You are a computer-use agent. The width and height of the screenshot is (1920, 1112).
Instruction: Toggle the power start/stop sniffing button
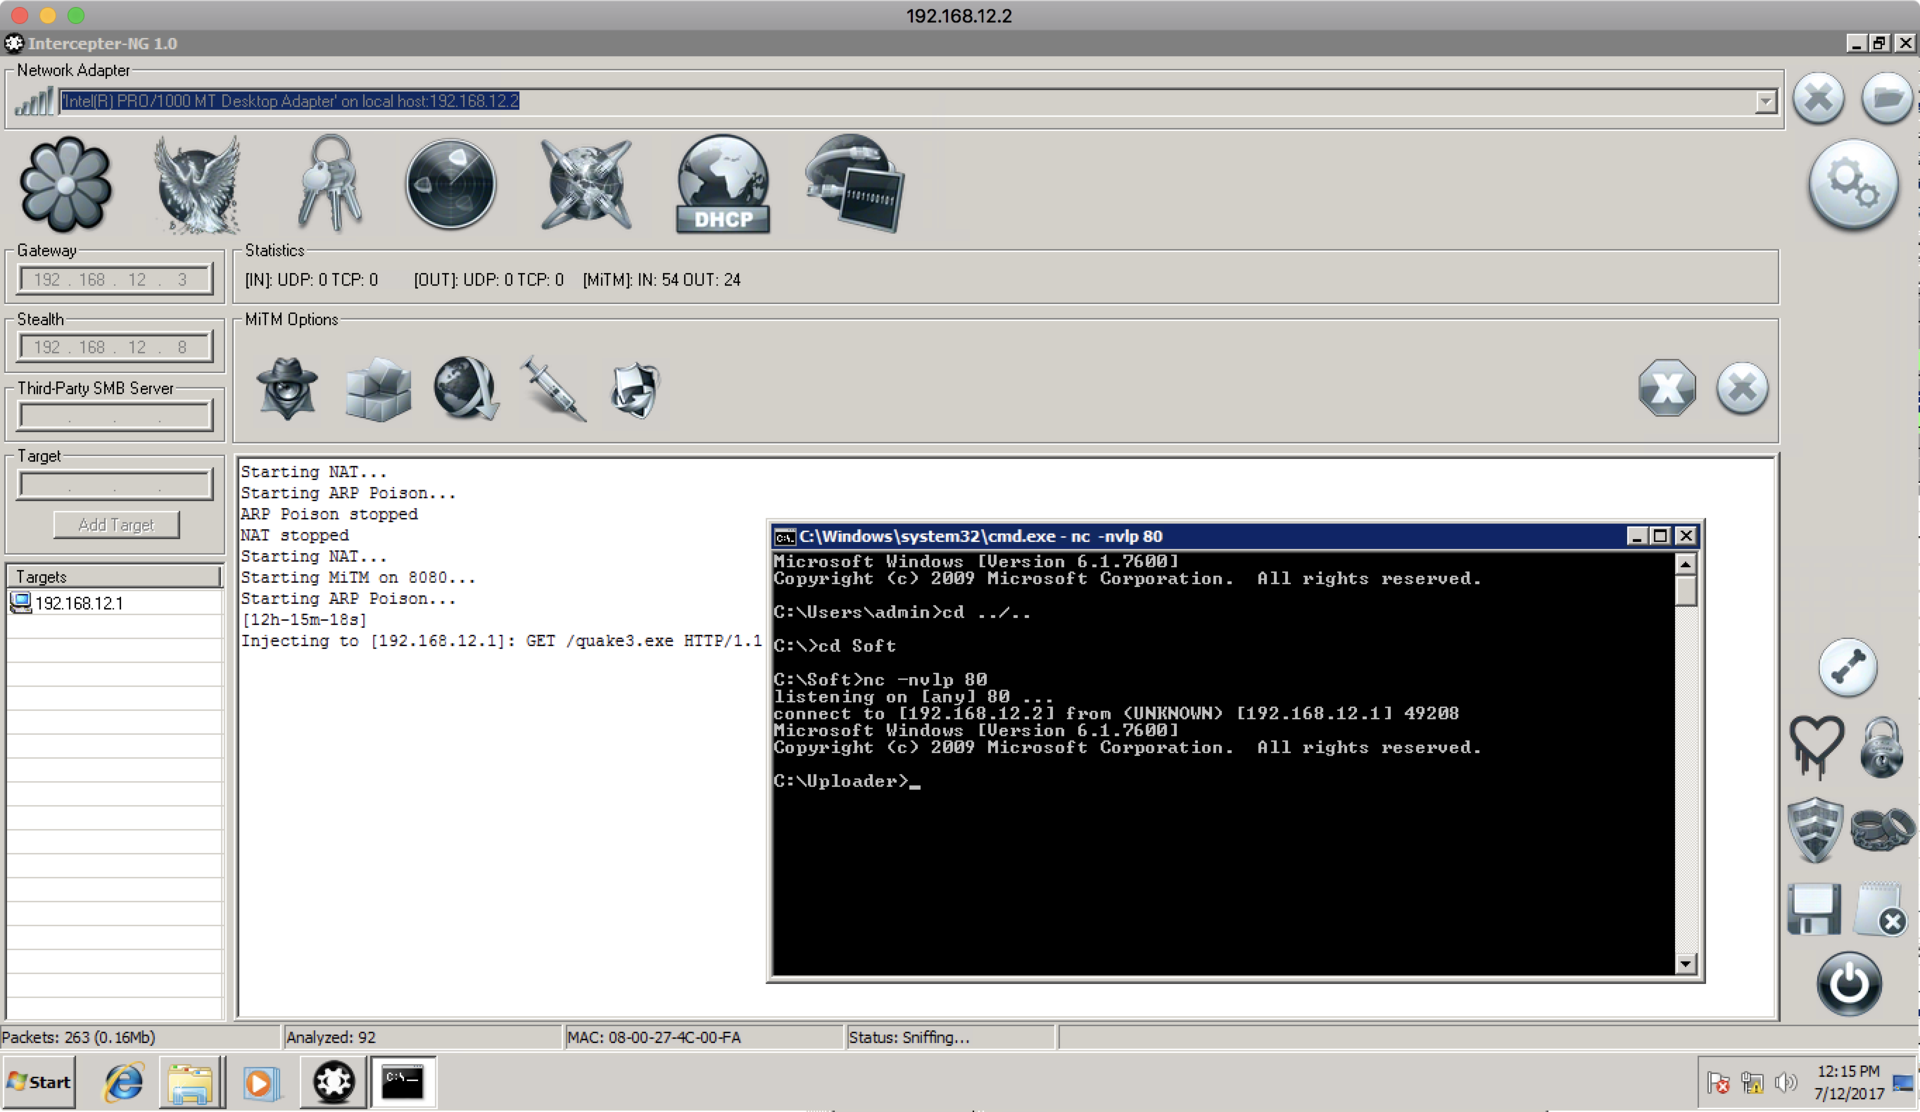(x=1848, y=983)
